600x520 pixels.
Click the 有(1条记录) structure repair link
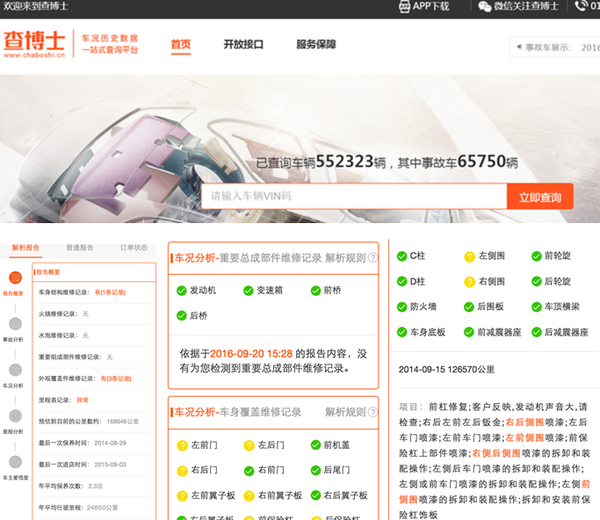tap(110, 292)
